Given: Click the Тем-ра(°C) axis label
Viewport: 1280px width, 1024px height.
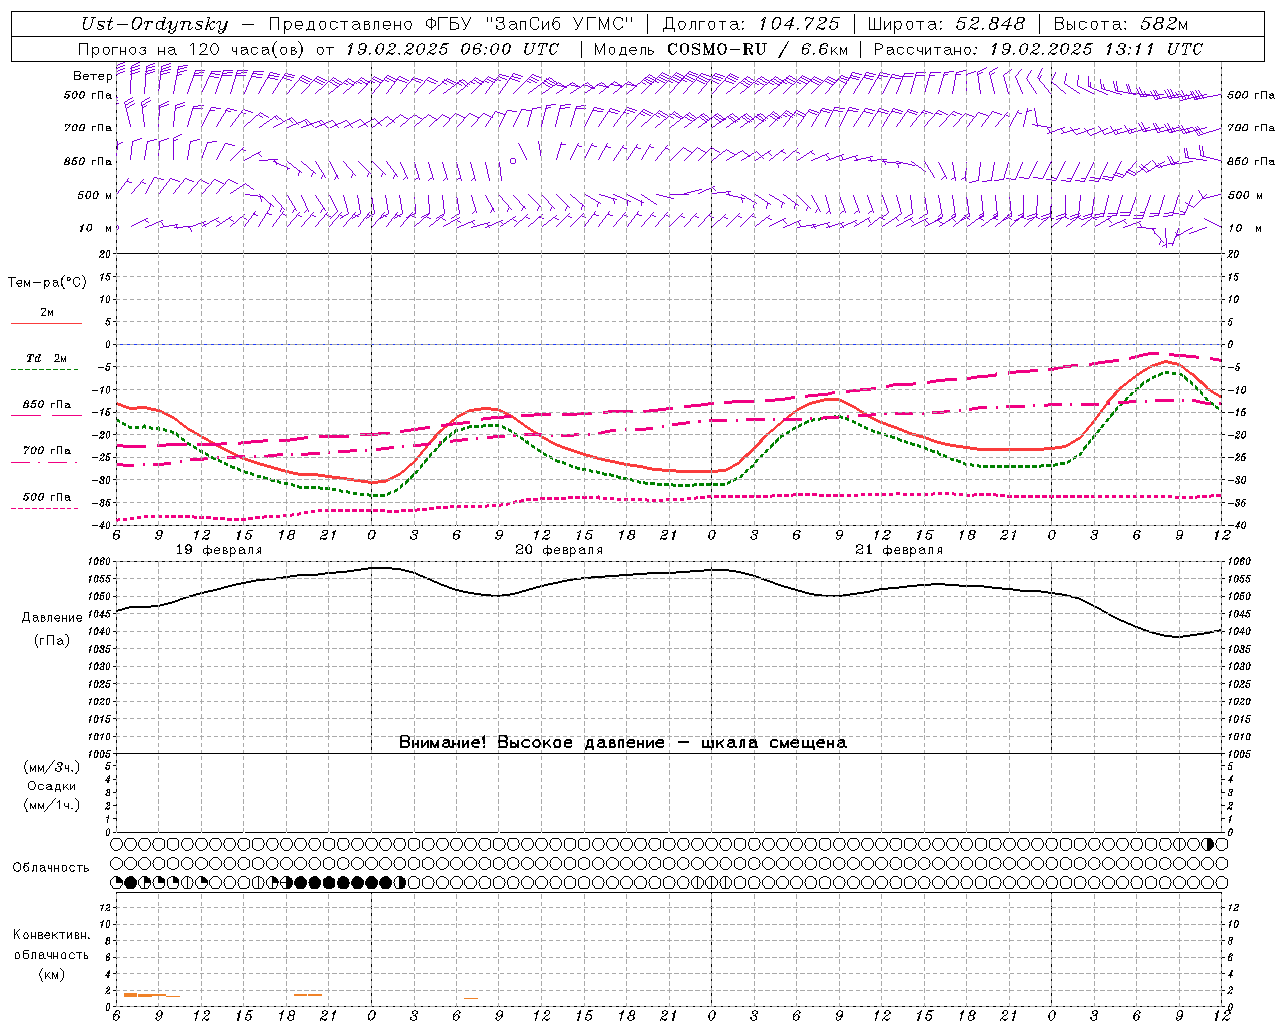Looking at the screenshot, I should (47, 282).
